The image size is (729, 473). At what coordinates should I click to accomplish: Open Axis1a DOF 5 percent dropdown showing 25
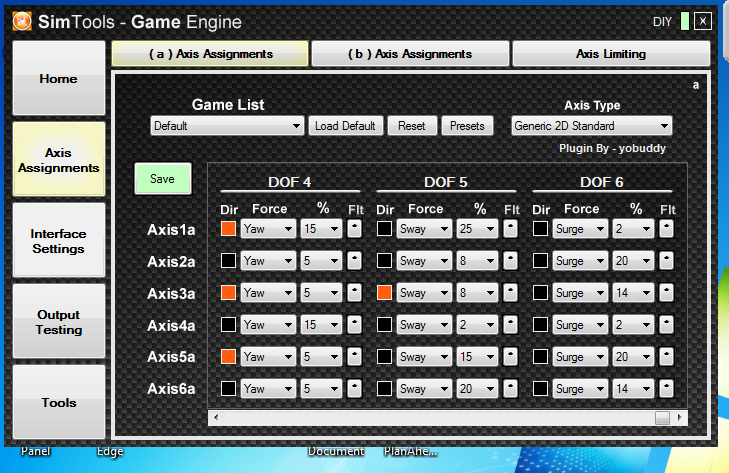[x=477, y=229]
